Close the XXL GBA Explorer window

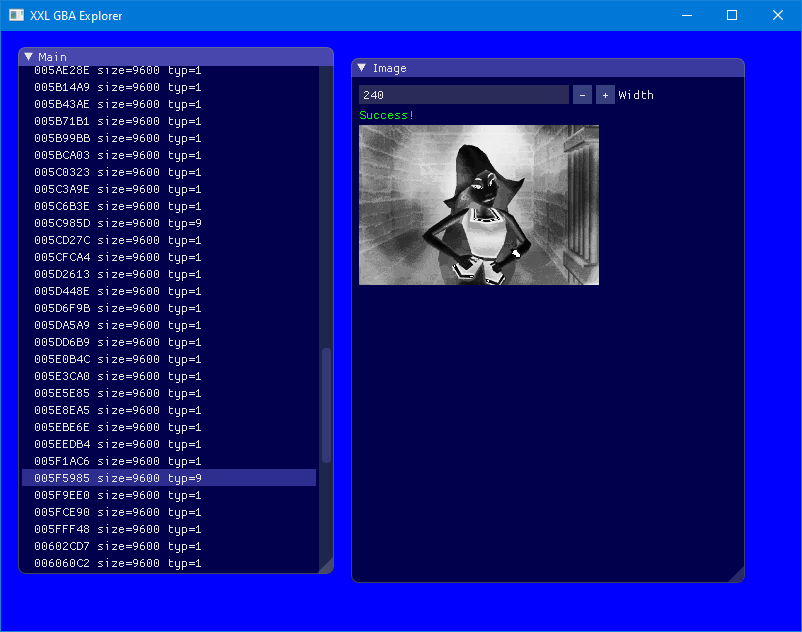click(777, 15)
